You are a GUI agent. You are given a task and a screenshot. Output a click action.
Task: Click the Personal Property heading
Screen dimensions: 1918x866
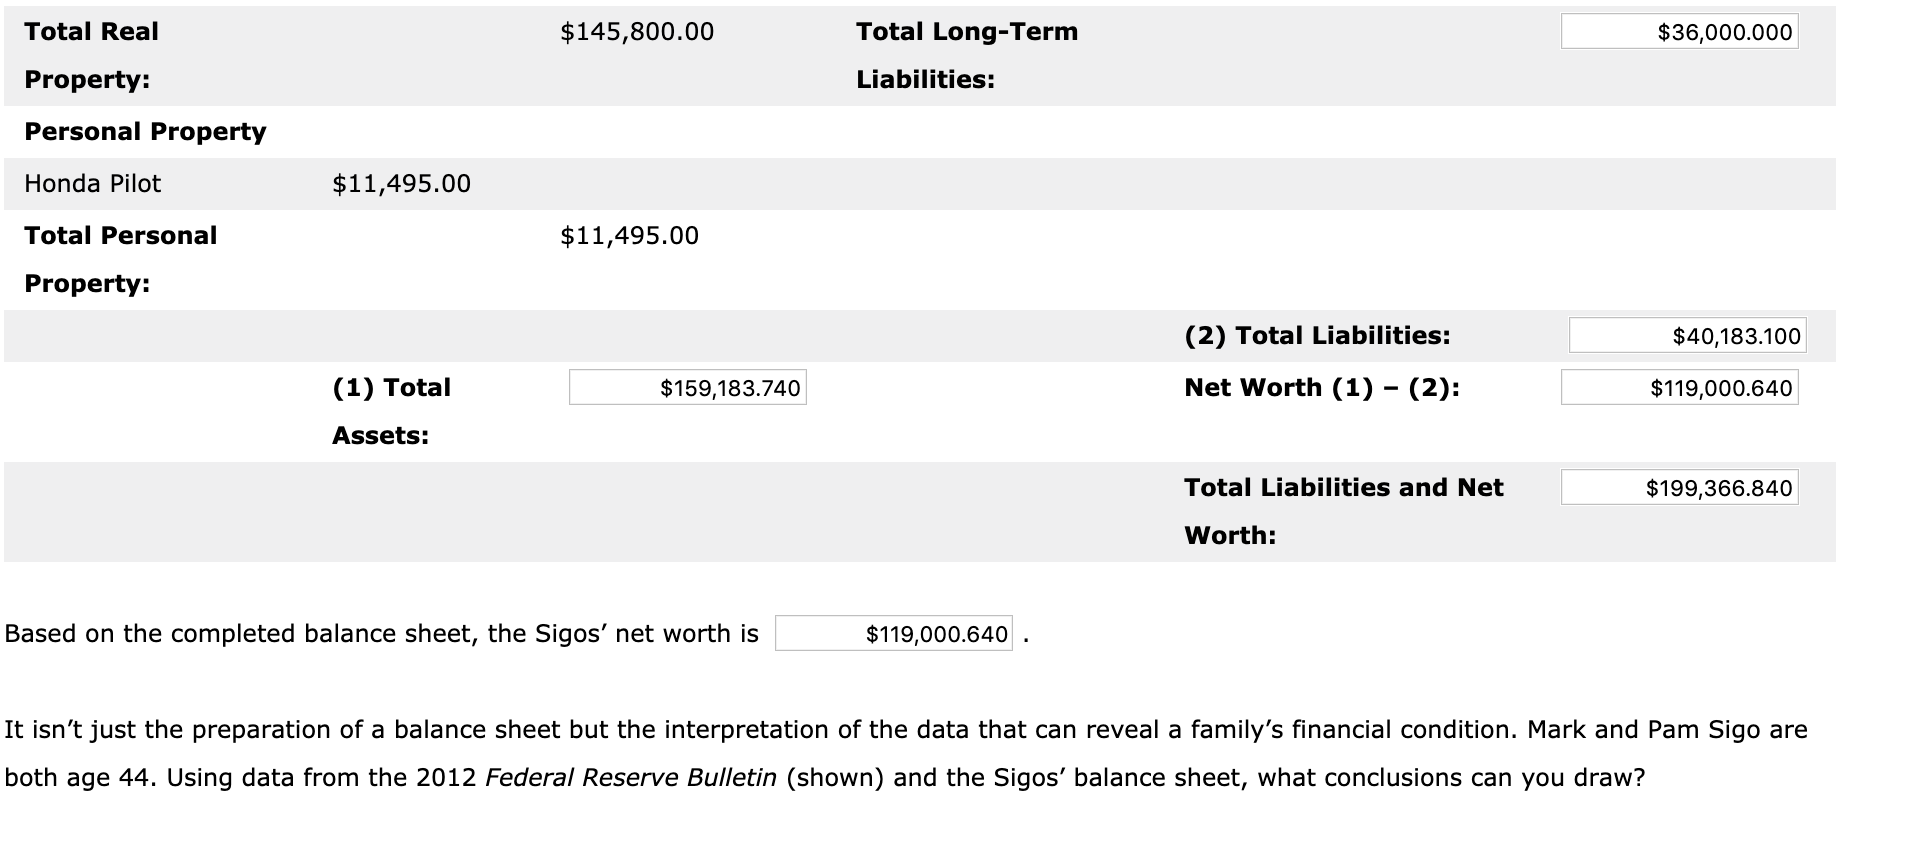coord(145,131)
